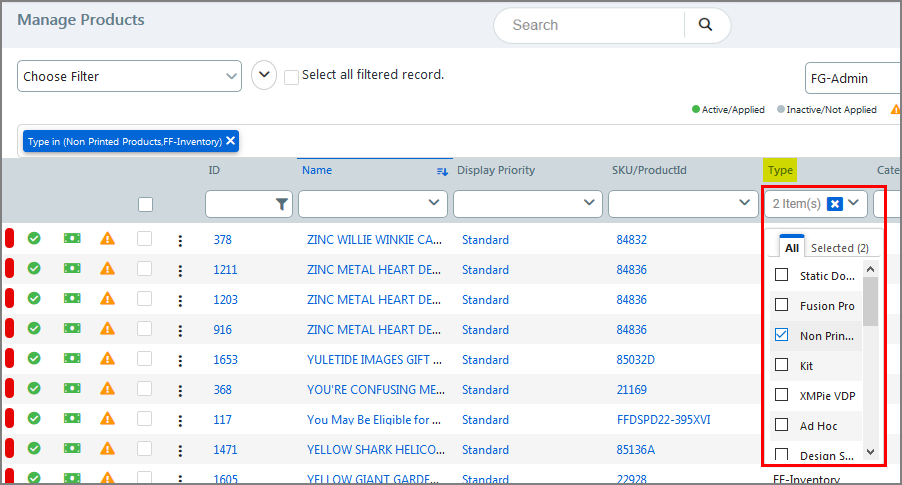Remove the Type filter tag chip
The height and width of the screenshot is (485, 902).
click(231, 141)
